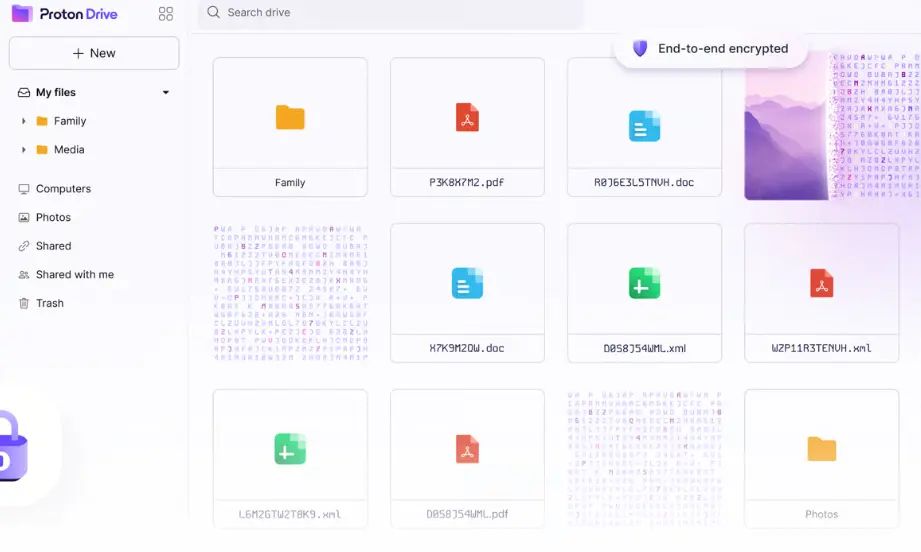
Task: Collapse the My files dropdown arrow
Action: click(x=166, y=92)
